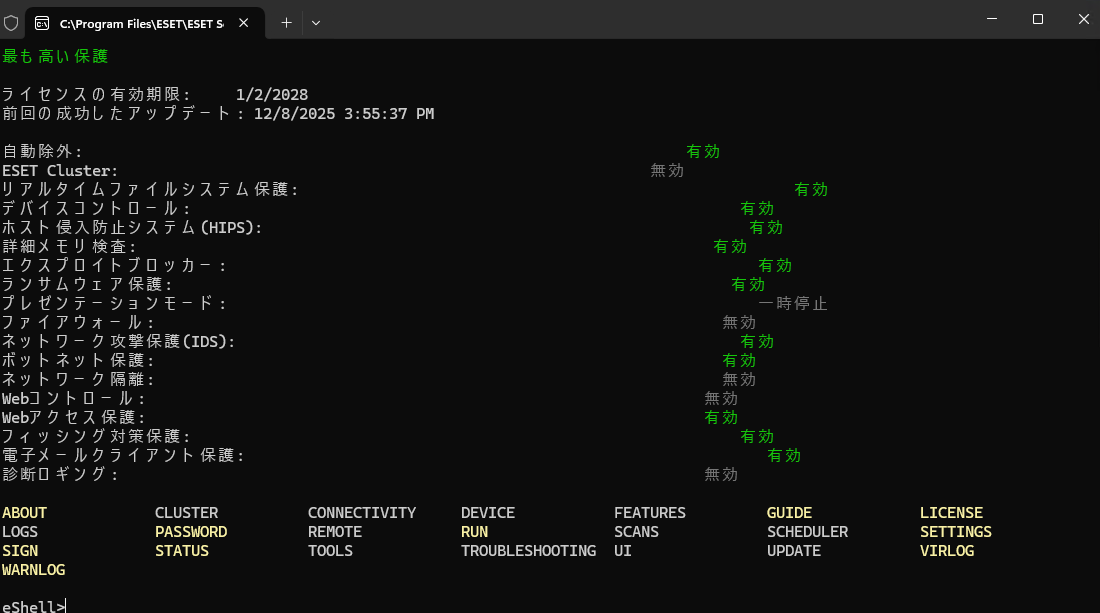Open a new terminal tab
This screenshot has height=613, width=1100.
(286, 23)
